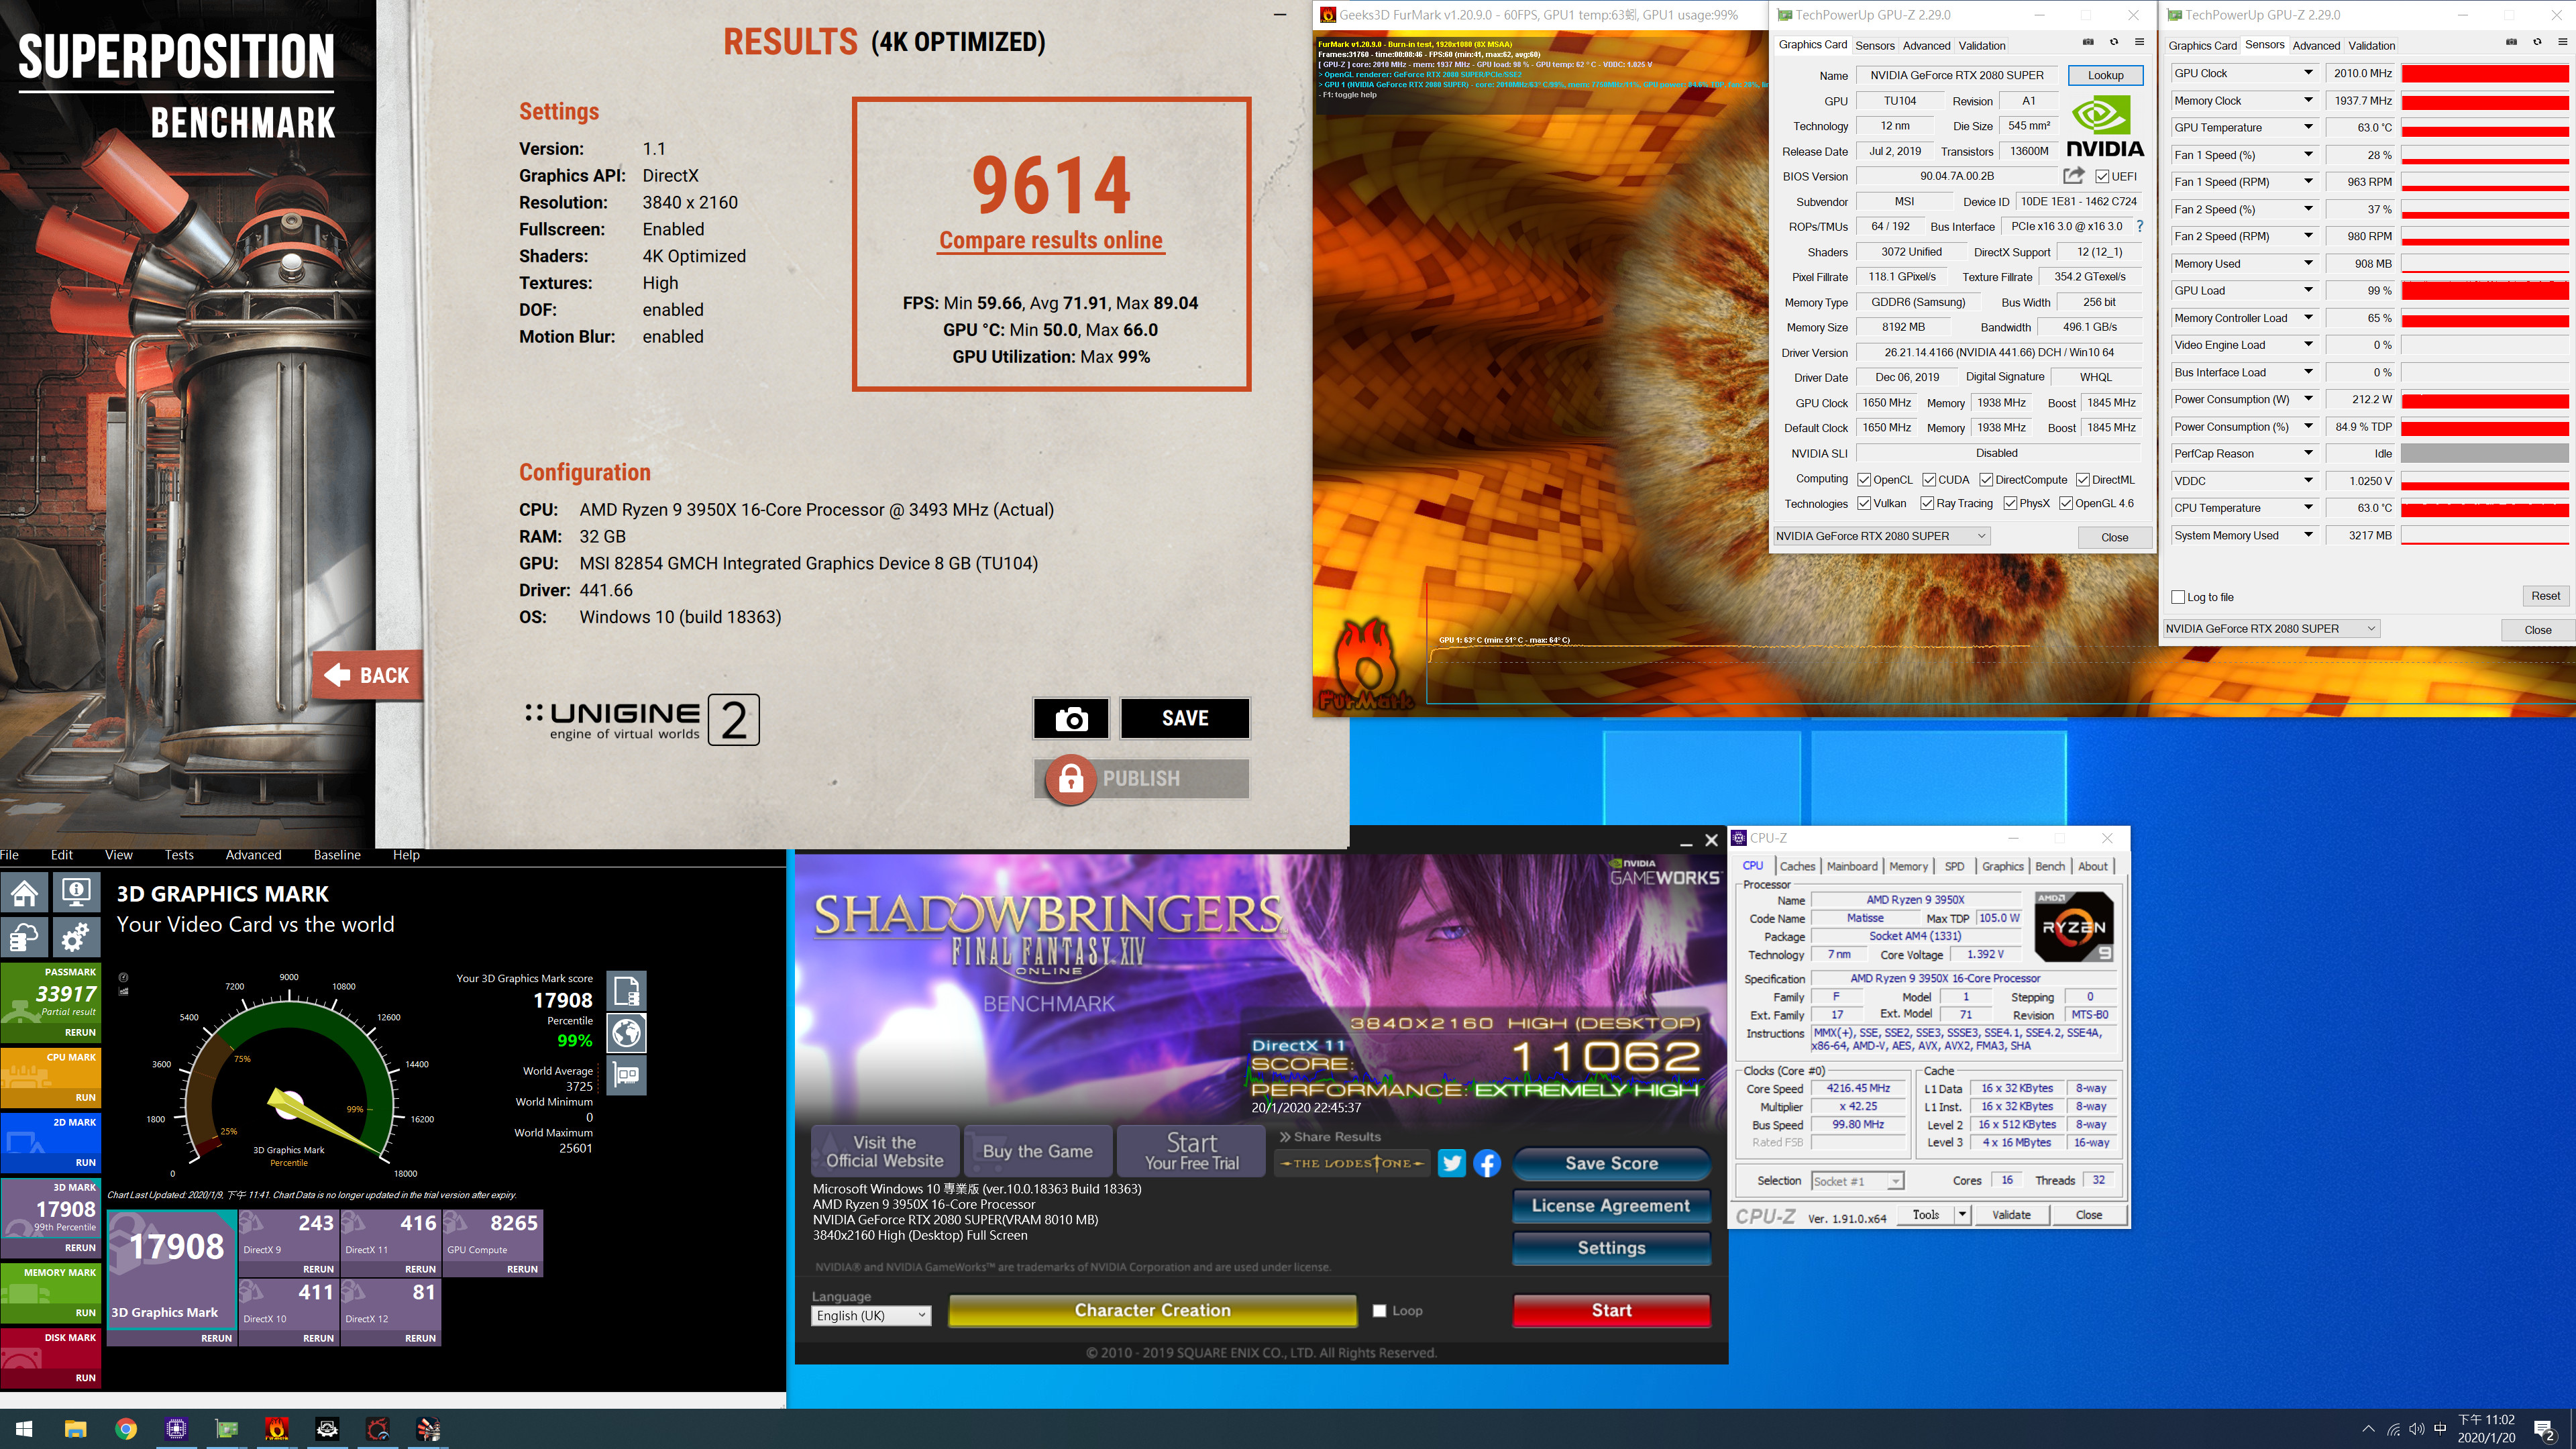Click the Lookup button in GPU-Z
Screen dimensions: 2576x1449
click(2105, 75)
